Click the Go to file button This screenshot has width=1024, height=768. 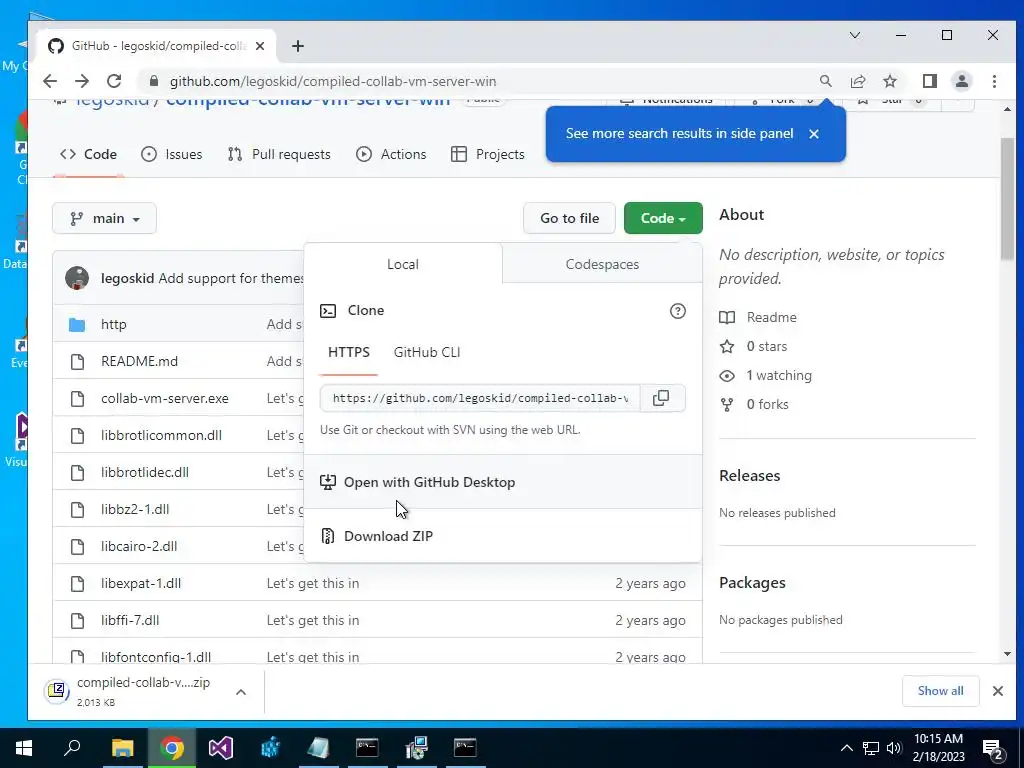coord(569,218)
